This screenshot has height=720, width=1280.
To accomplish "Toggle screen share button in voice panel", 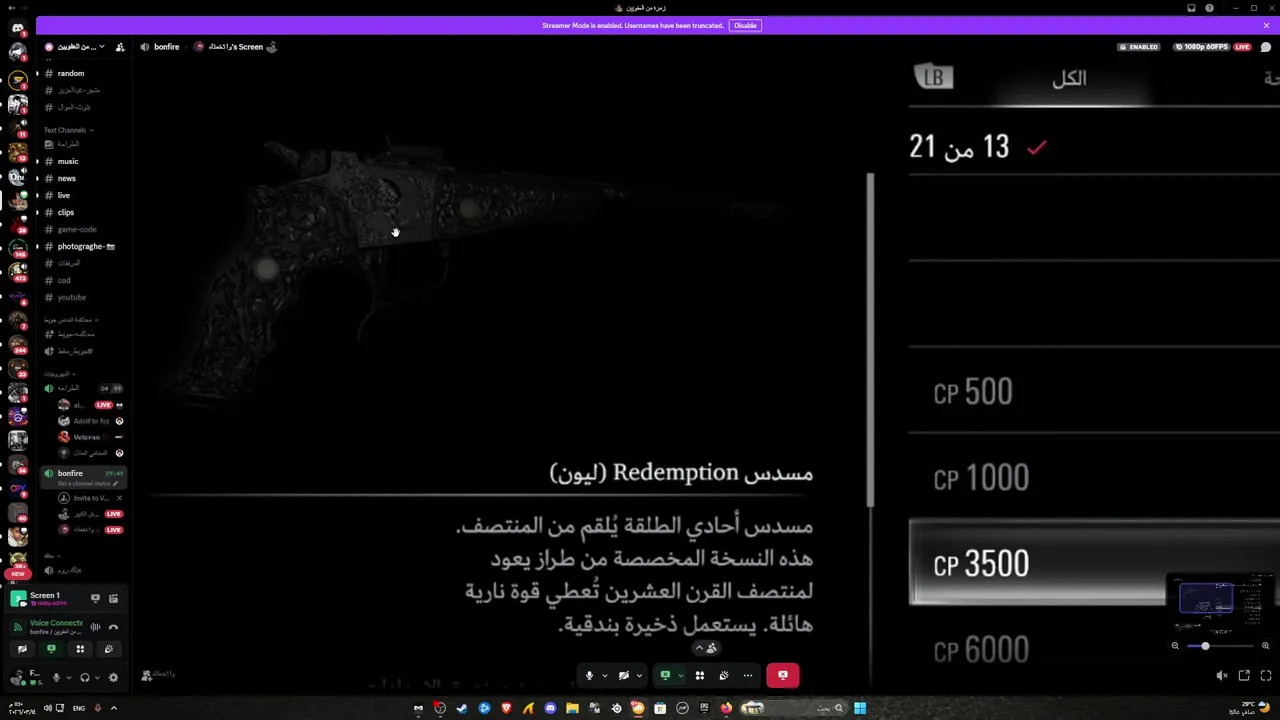I will click(x=51, y=649).
